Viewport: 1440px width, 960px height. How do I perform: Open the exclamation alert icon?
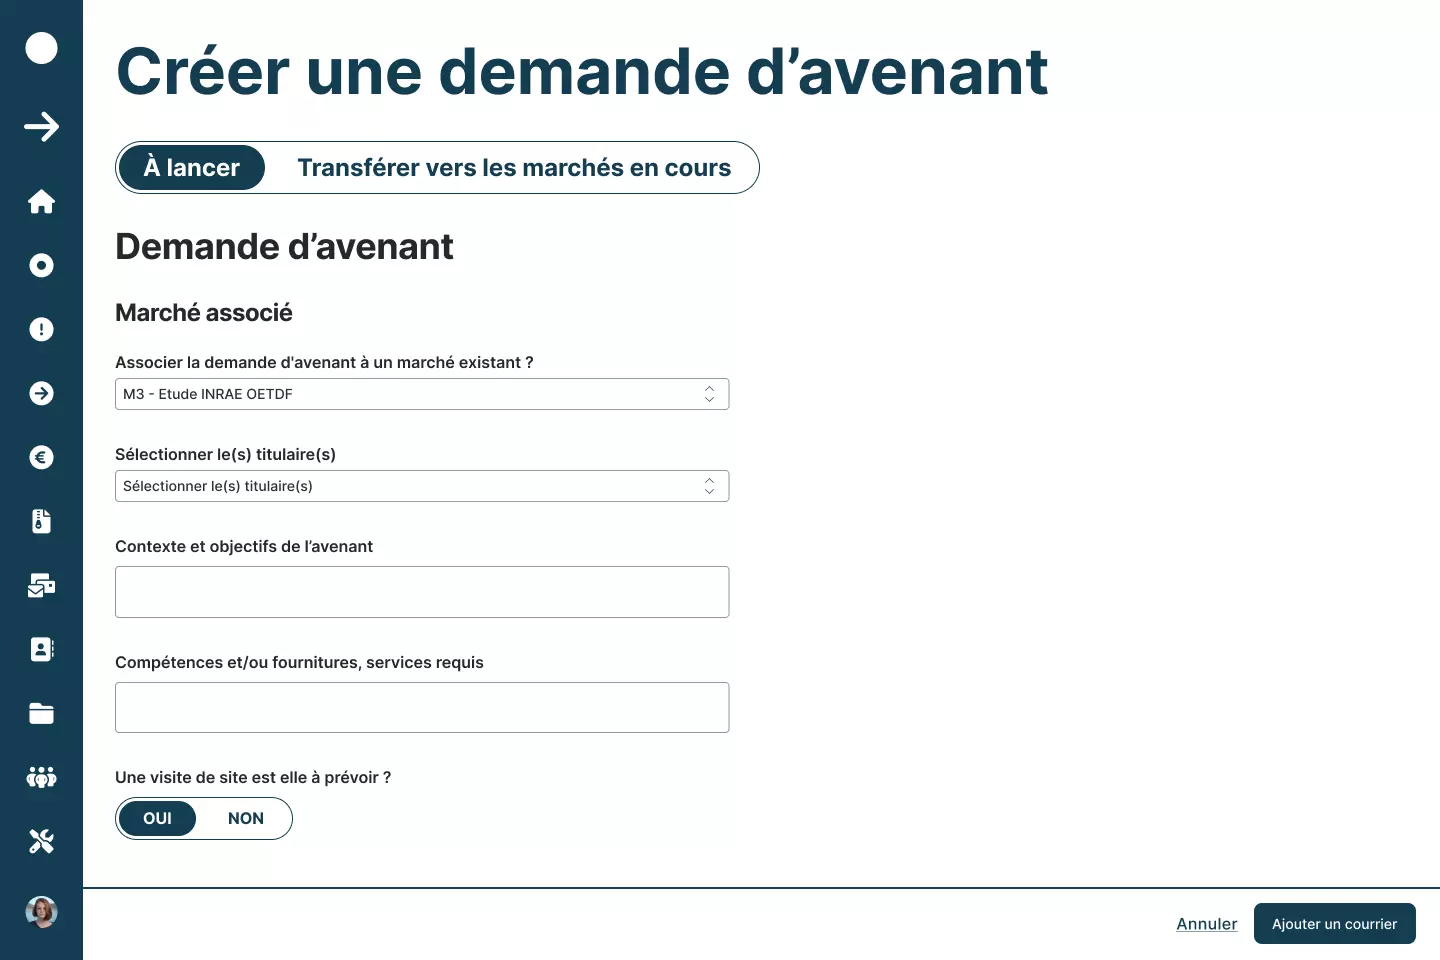41,330
